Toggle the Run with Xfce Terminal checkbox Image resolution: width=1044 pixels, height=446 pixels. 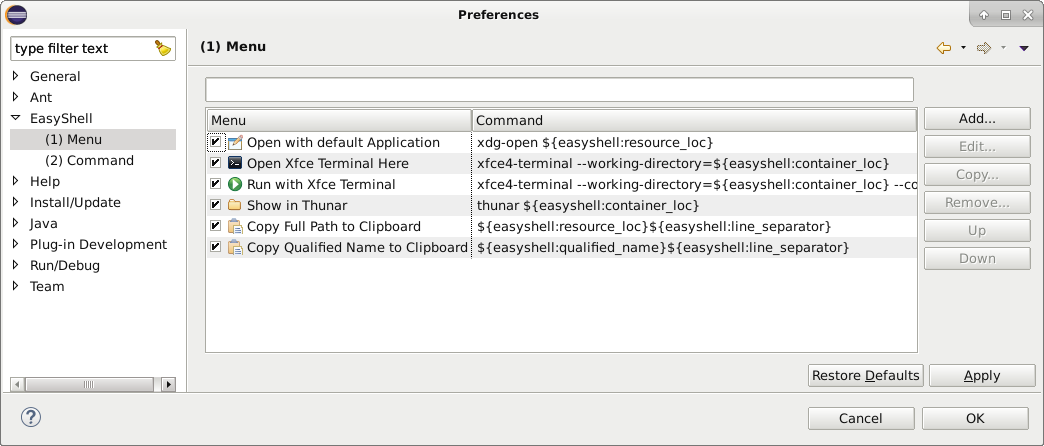click(x=215, y=184)
